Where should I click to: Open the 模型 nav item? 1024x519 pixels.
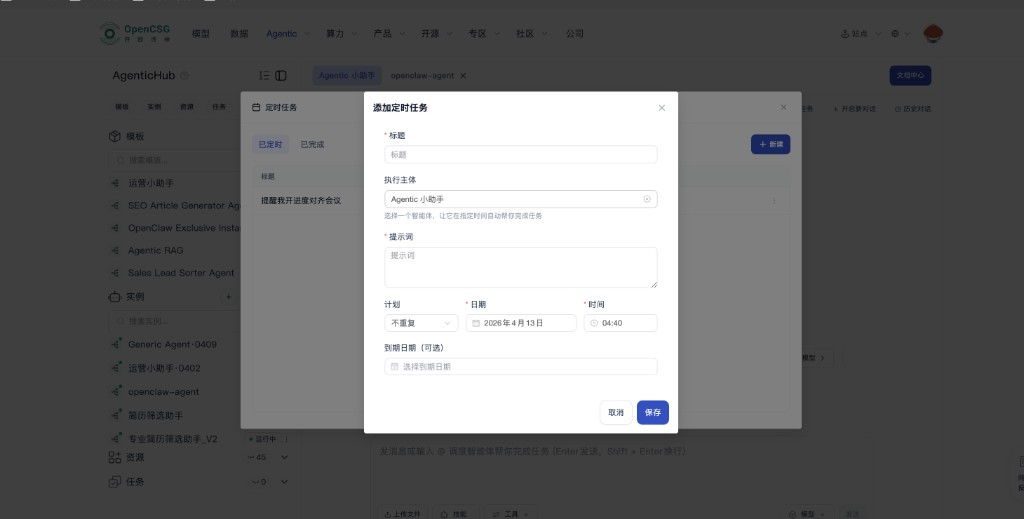pos(200,34)
